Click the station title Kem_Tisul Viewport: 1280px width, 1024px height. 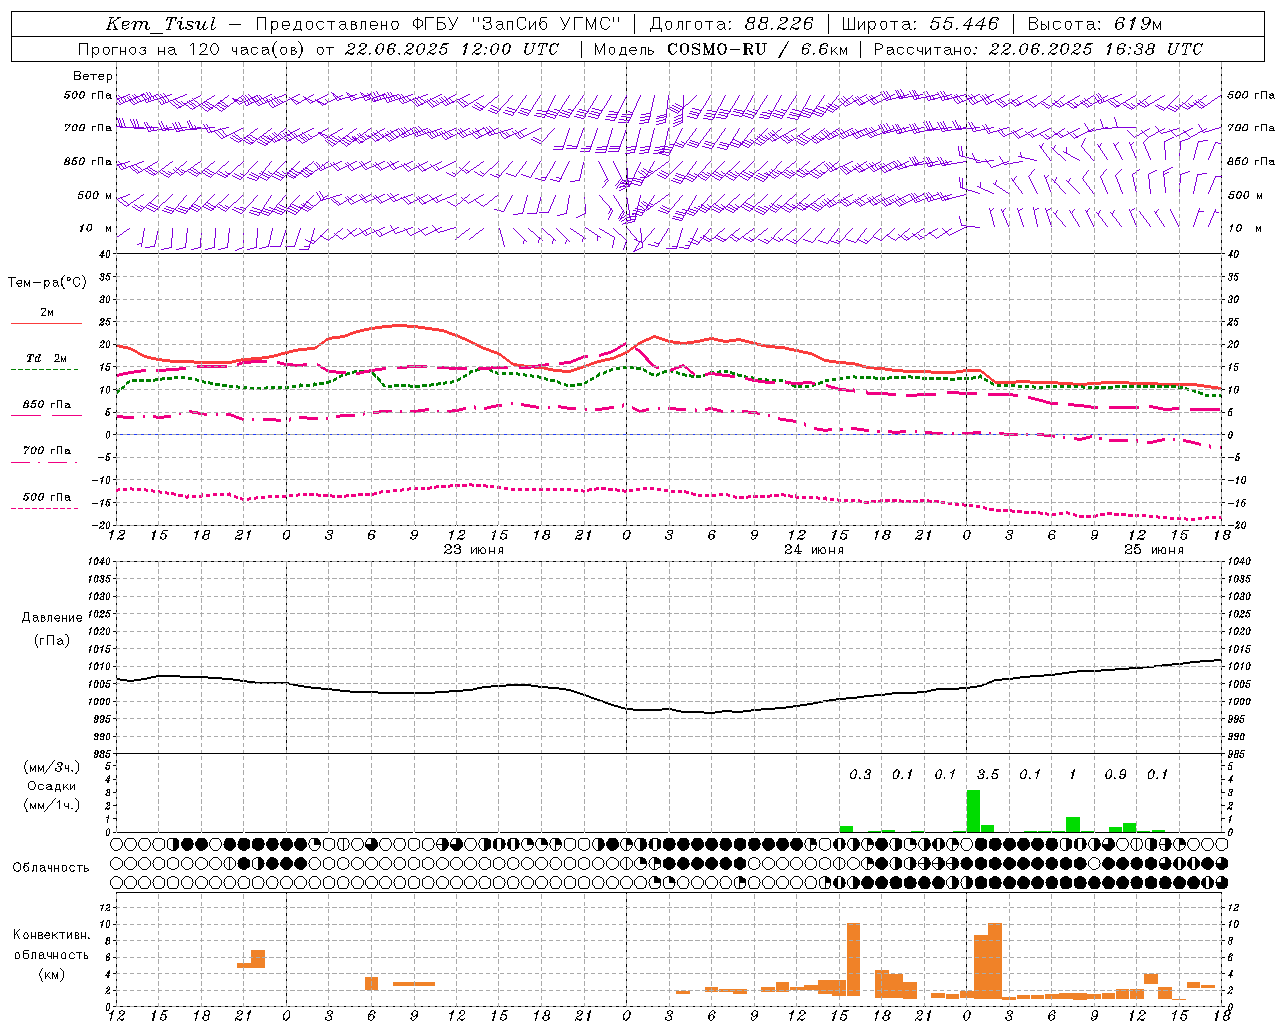160,24
